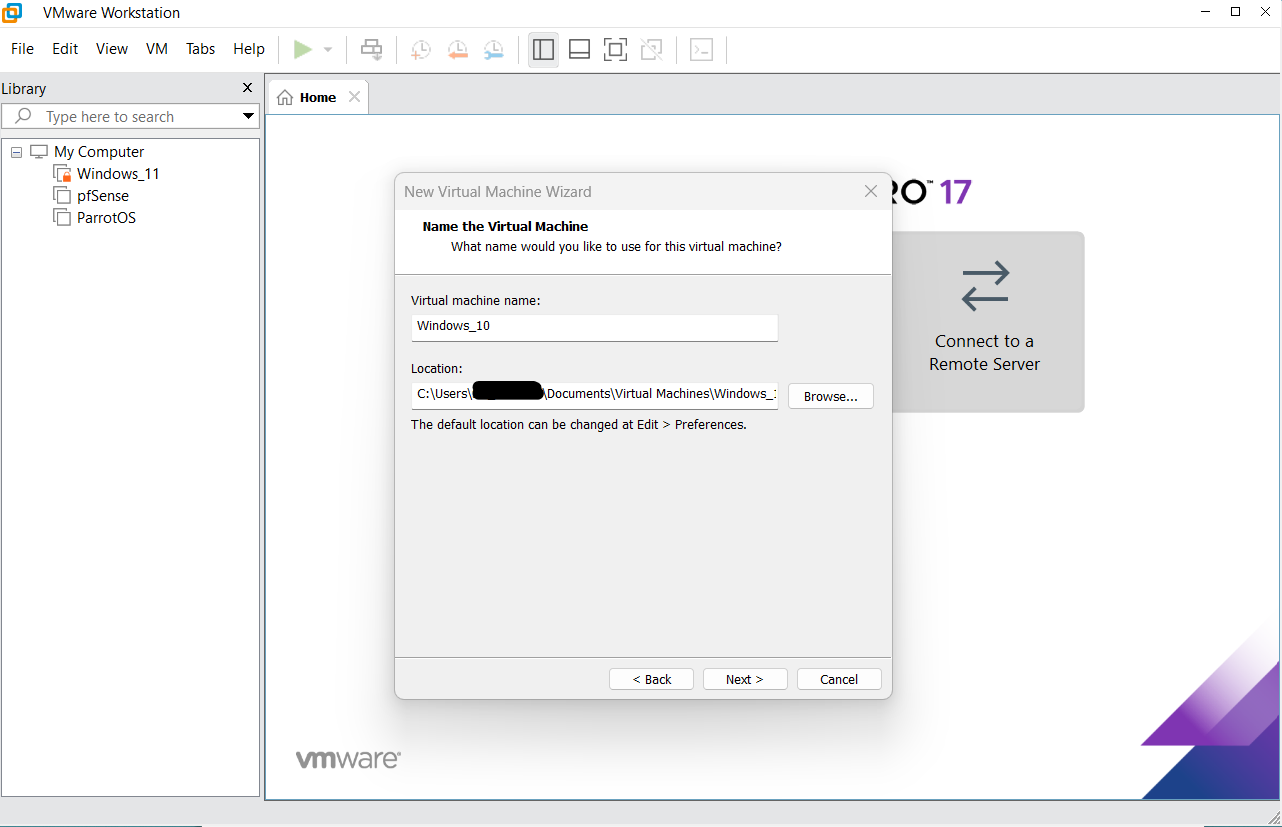Image resolution: width=1282 pixels, height=827 pixels.
Task: Click the Virtual machine name field
Action: (594, 327)
